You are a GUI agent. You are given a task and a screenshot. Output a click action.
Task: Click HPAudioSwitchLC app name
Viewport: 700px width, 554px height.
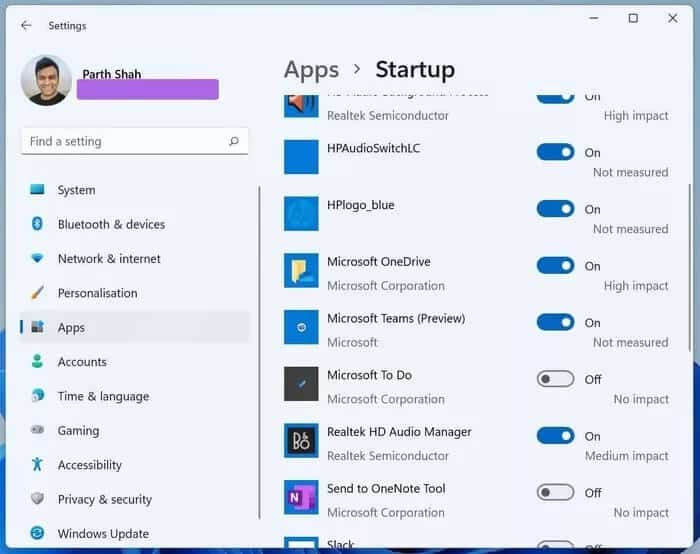[373, 148]
